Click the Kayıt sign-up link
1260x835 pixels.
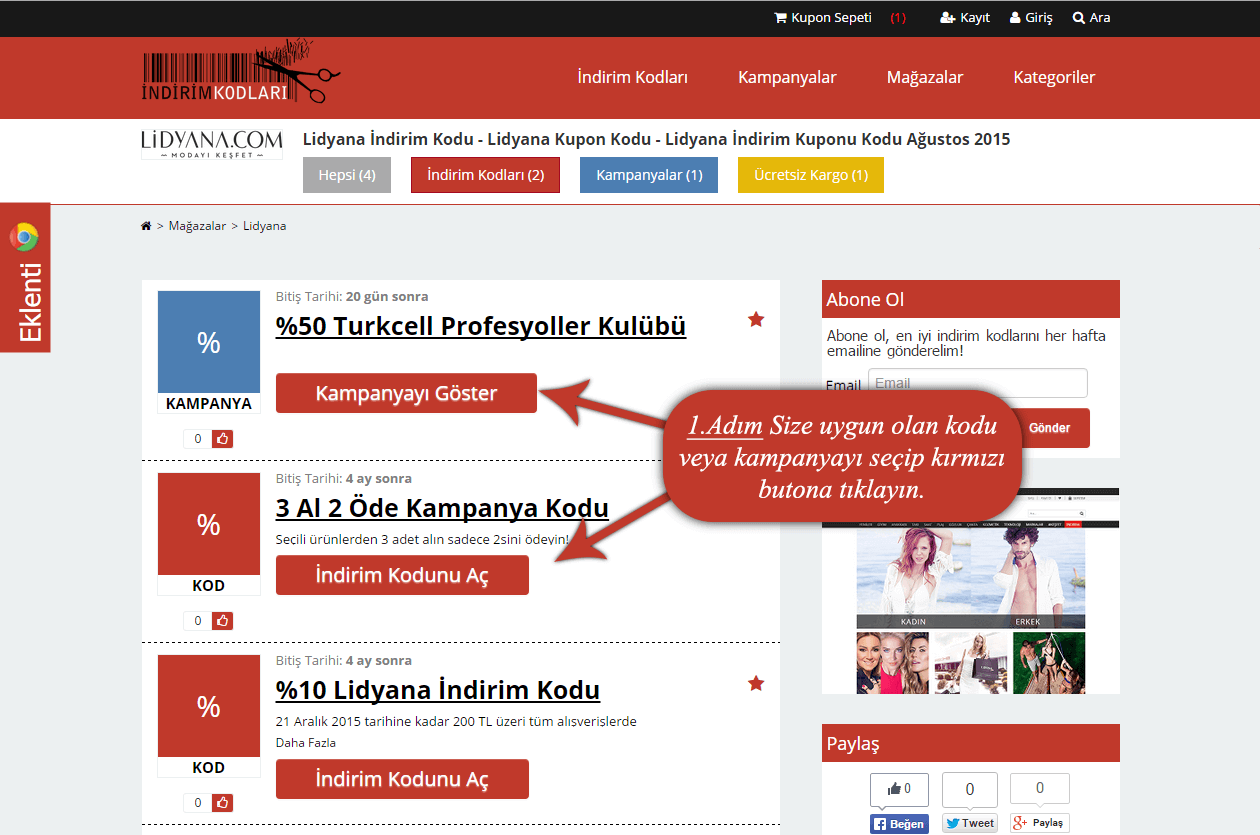(965, 18)
